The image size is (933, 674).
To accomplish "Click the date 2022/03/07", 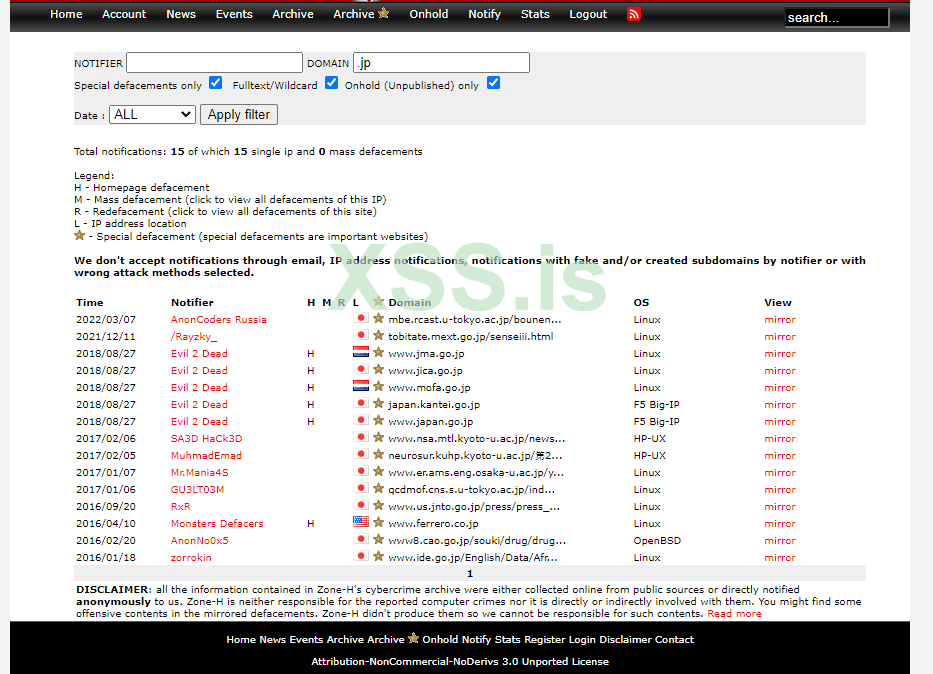I will tap(106, 319).
